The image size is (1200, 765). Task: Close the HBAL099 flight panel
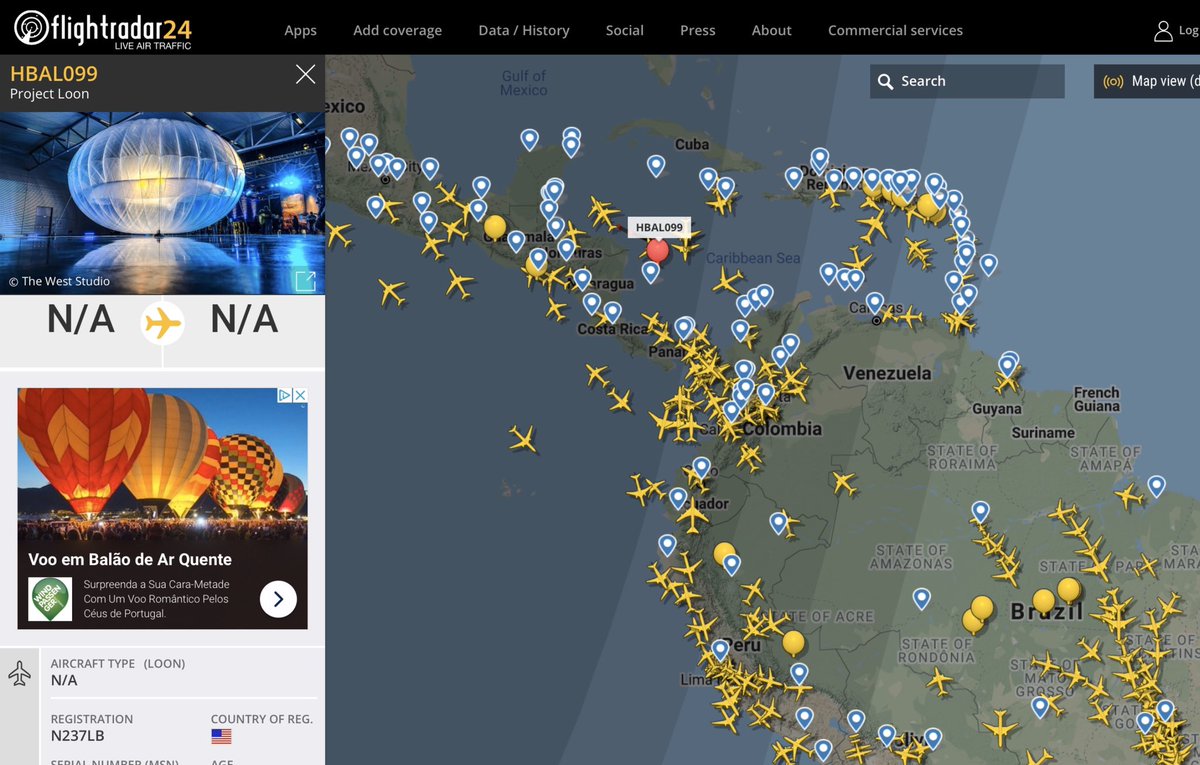coord(305,74)
